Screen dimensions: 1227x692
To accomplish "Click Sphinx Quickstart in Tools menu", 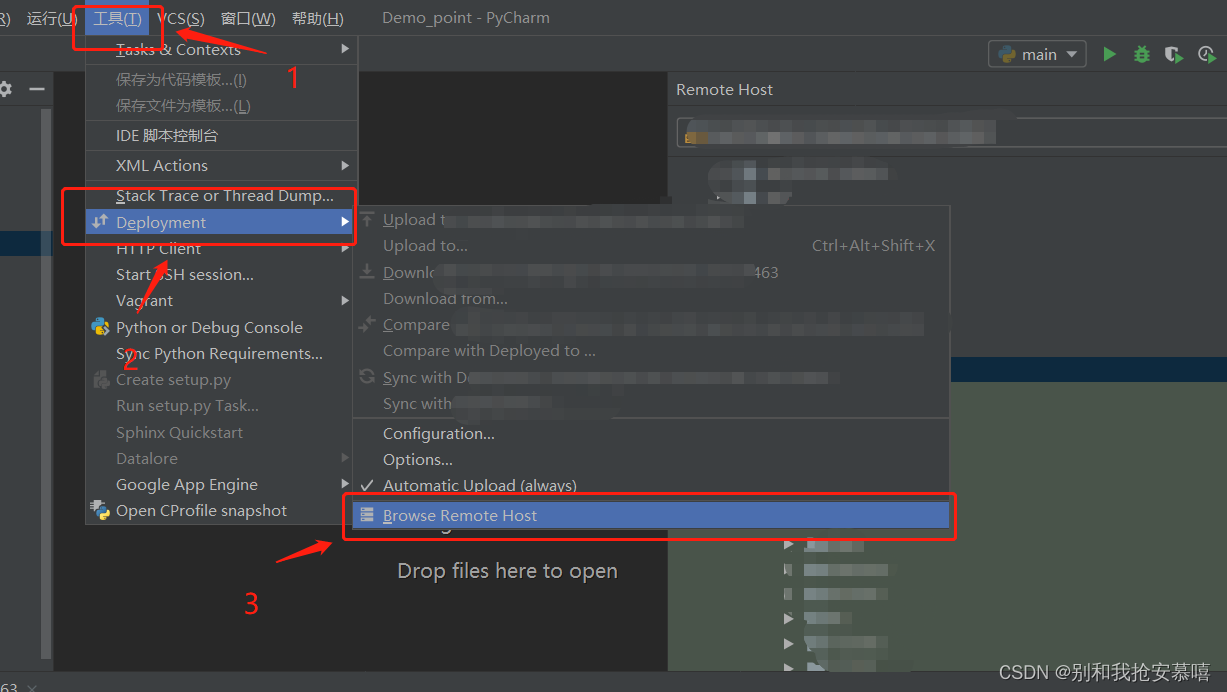I will click(x=221, y=432).
